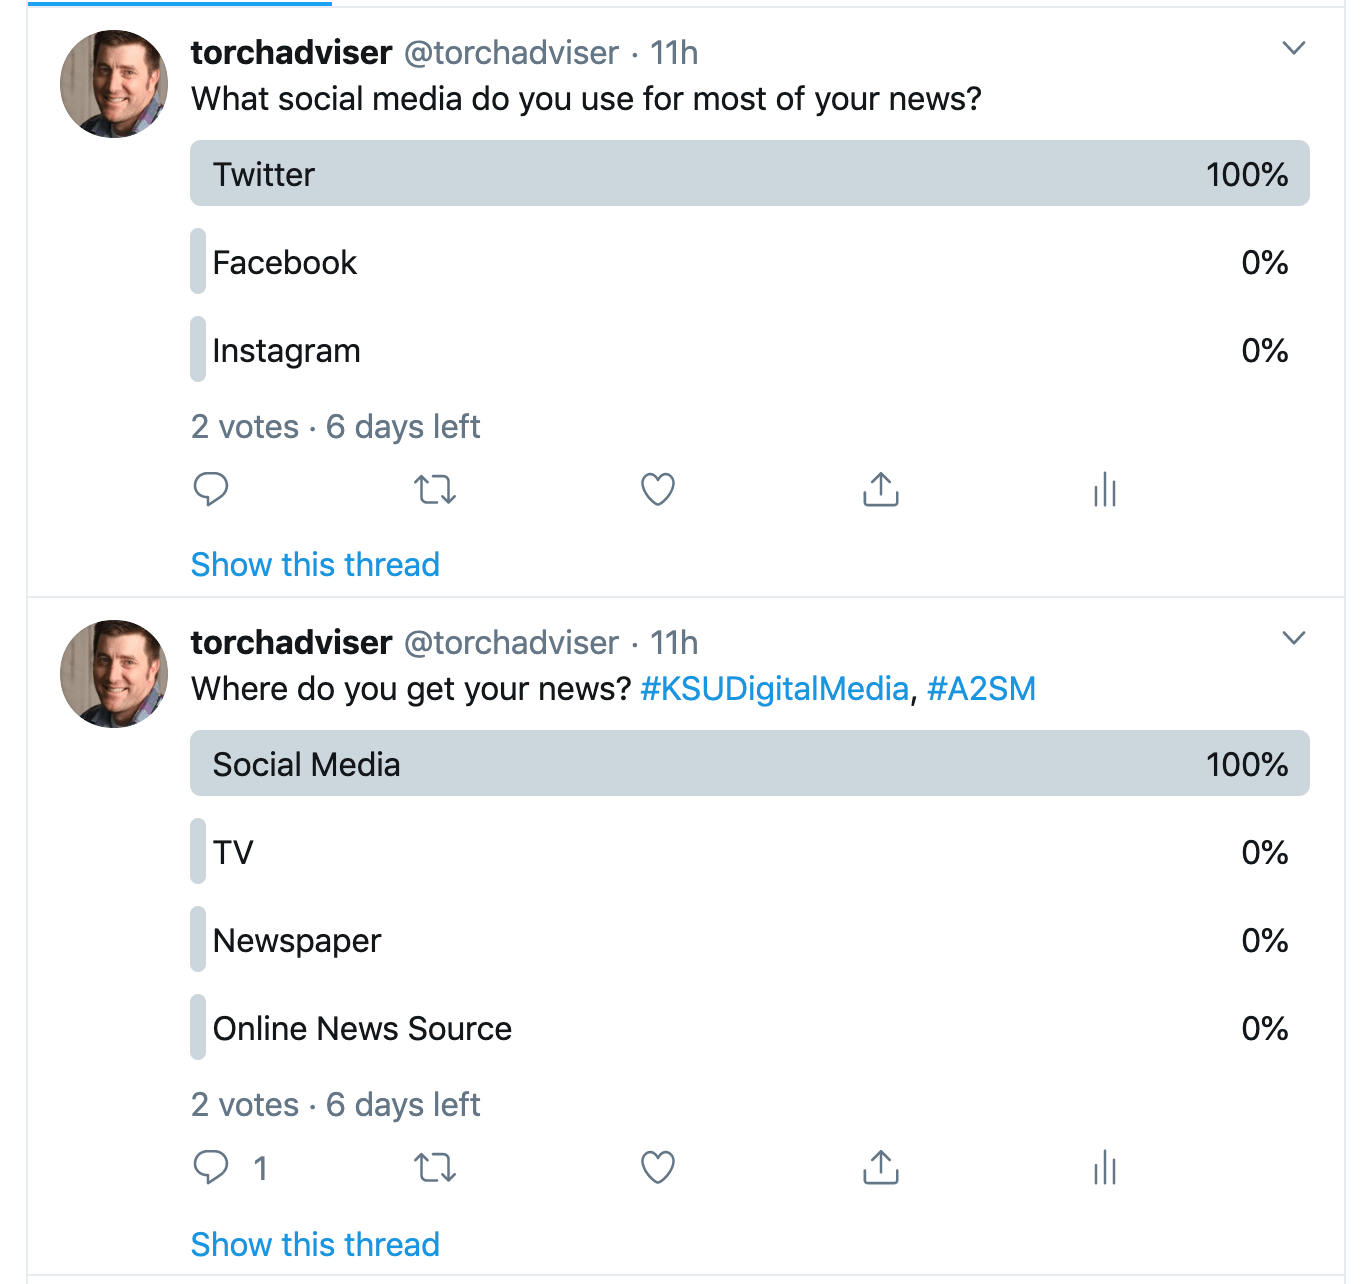Screen dimensions: 1372x1284
Task: Expand the options chevron on the second tweet
Action: pos(1294,638)
